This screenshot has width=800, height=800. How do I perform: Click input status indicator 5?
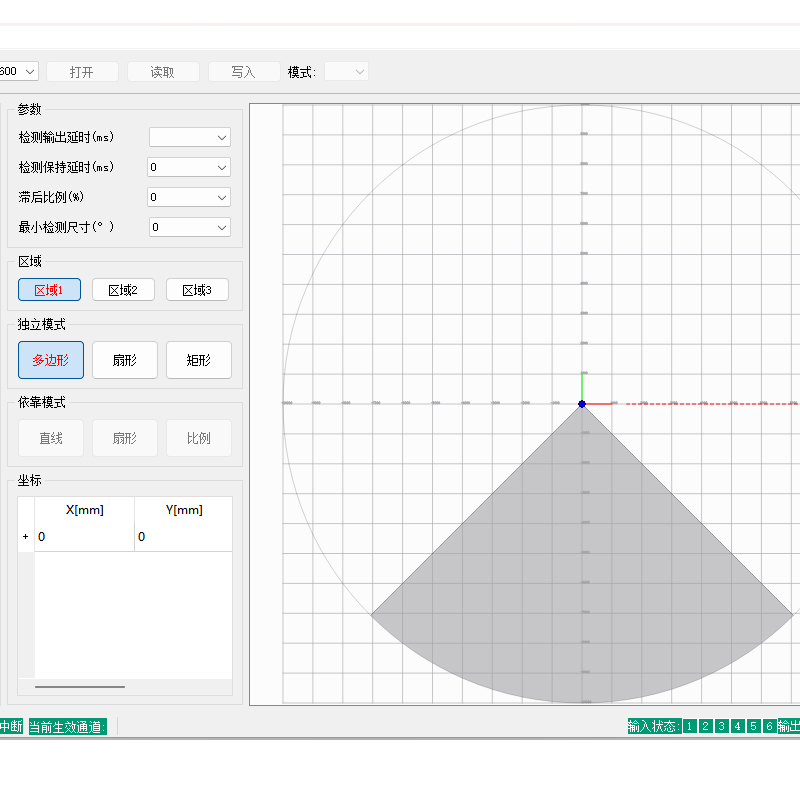point(753,727)
